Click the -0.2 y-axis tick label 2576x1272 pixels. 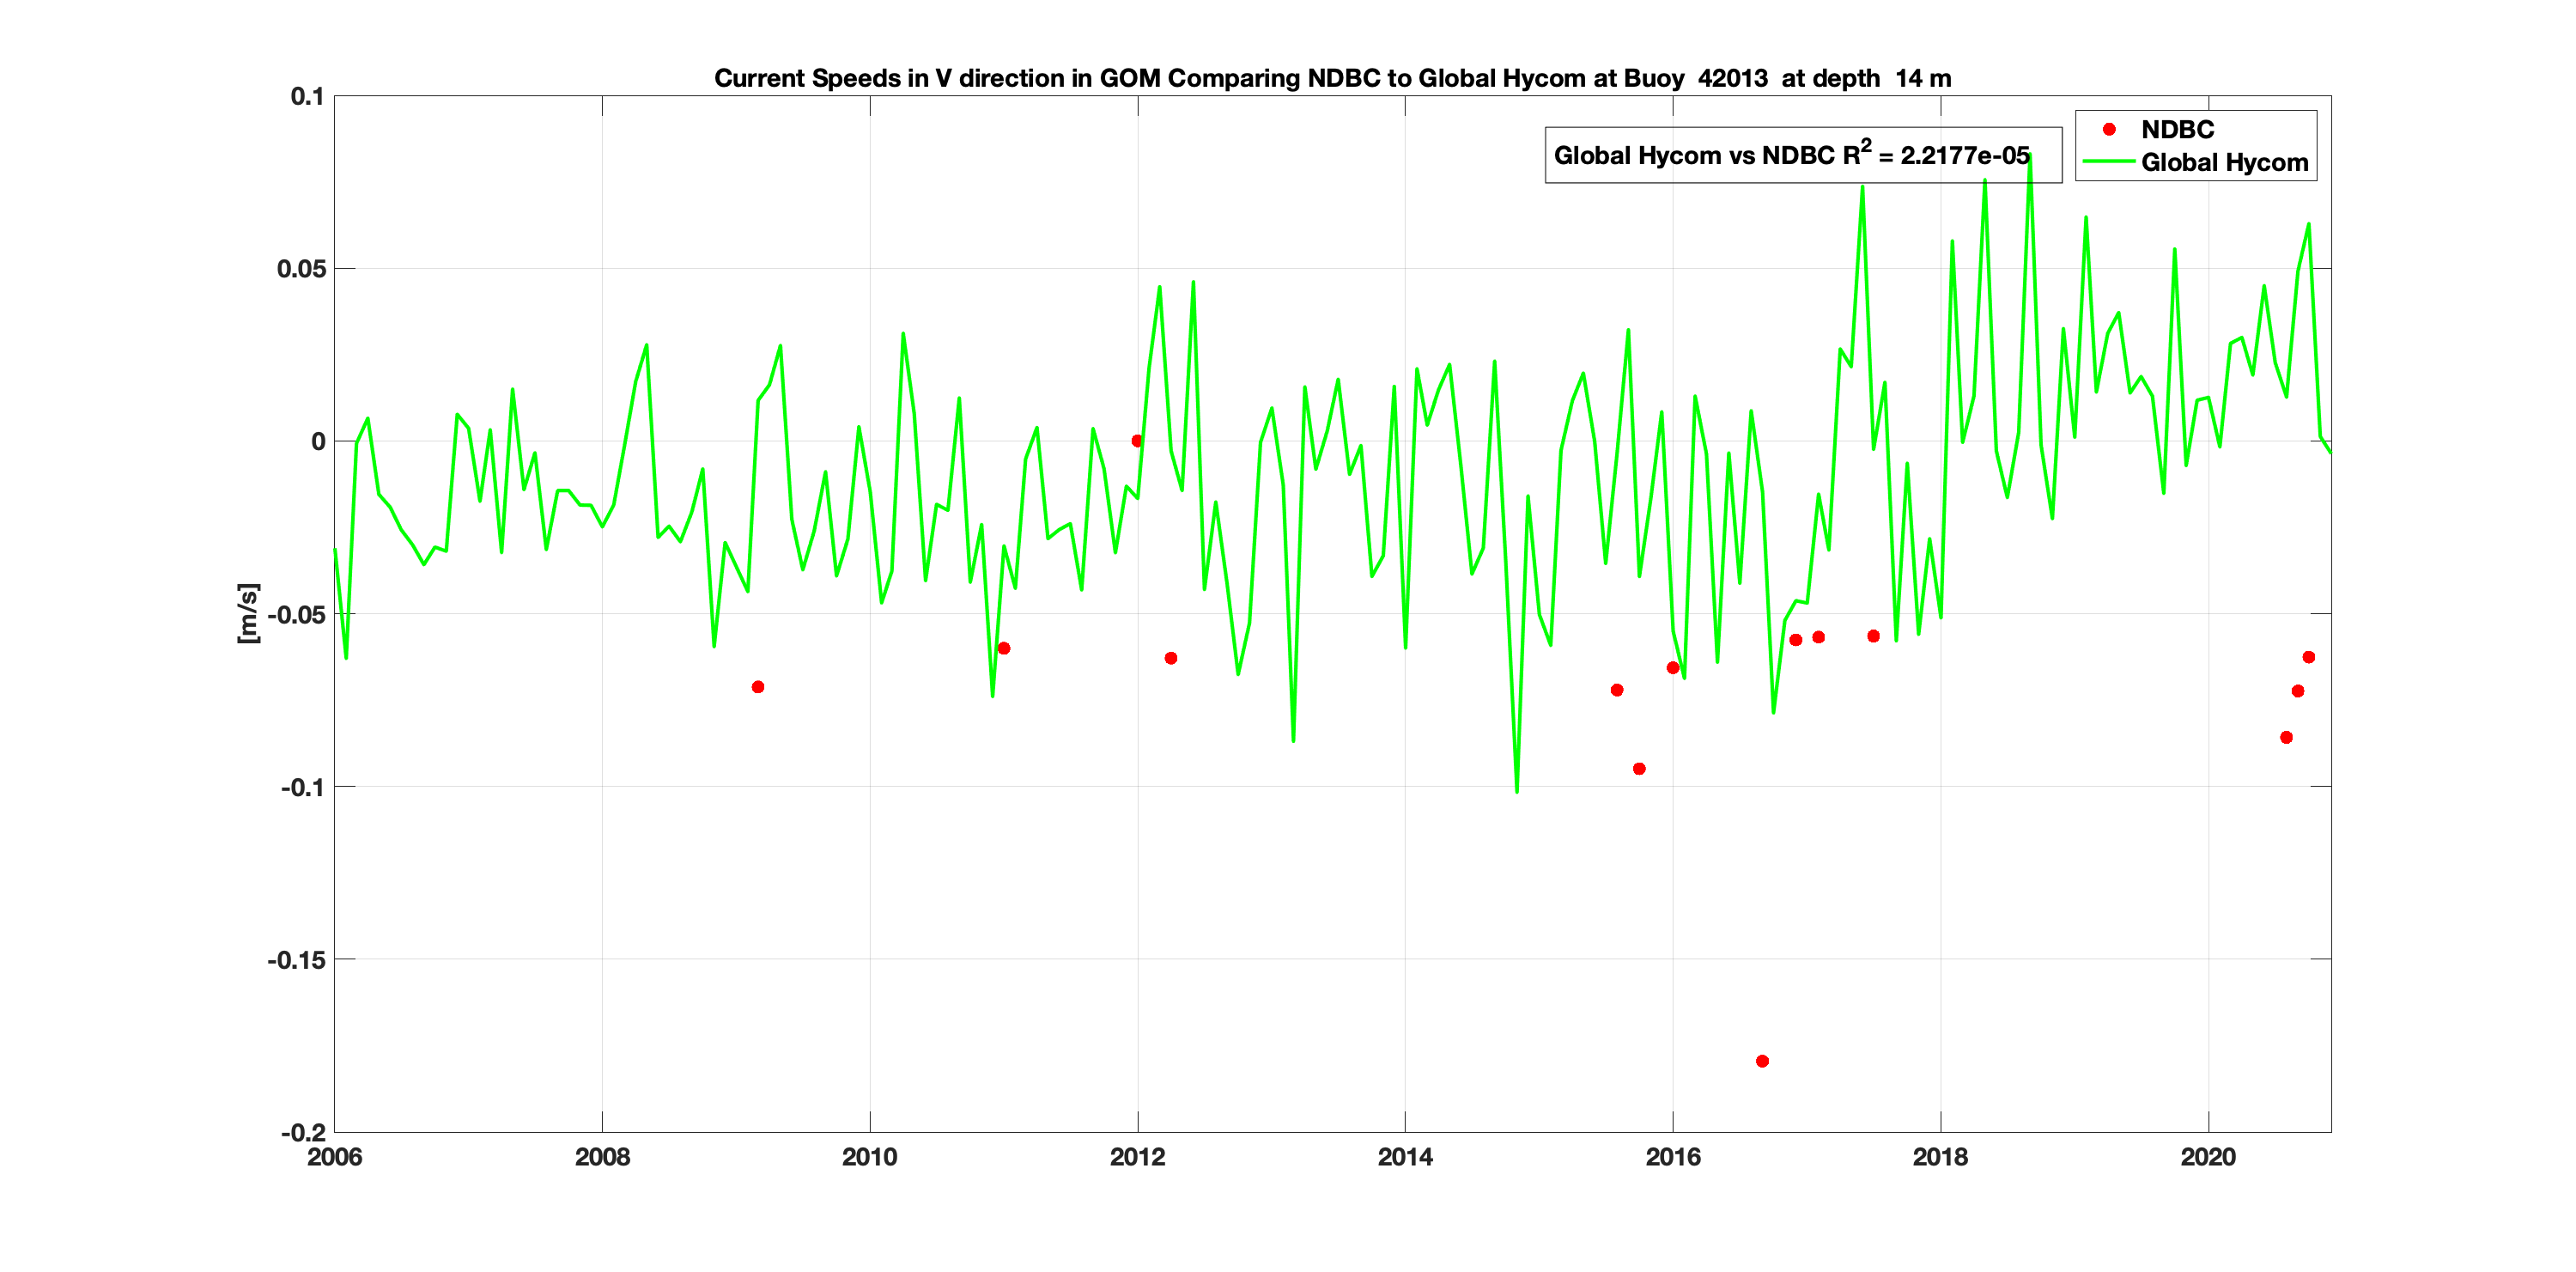tap(303, 1132)
